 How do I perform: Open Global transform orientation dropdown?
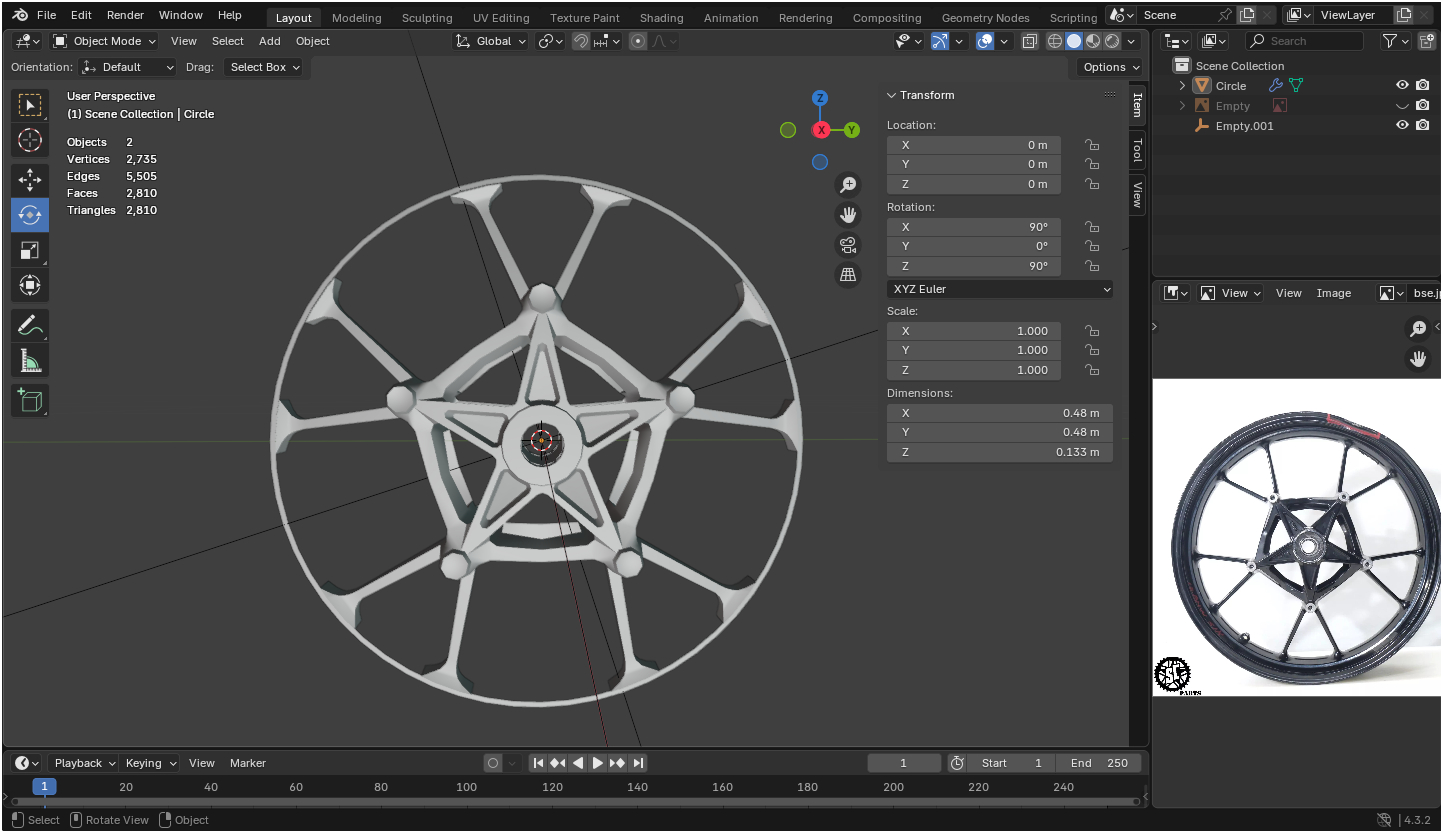[489, 41]
